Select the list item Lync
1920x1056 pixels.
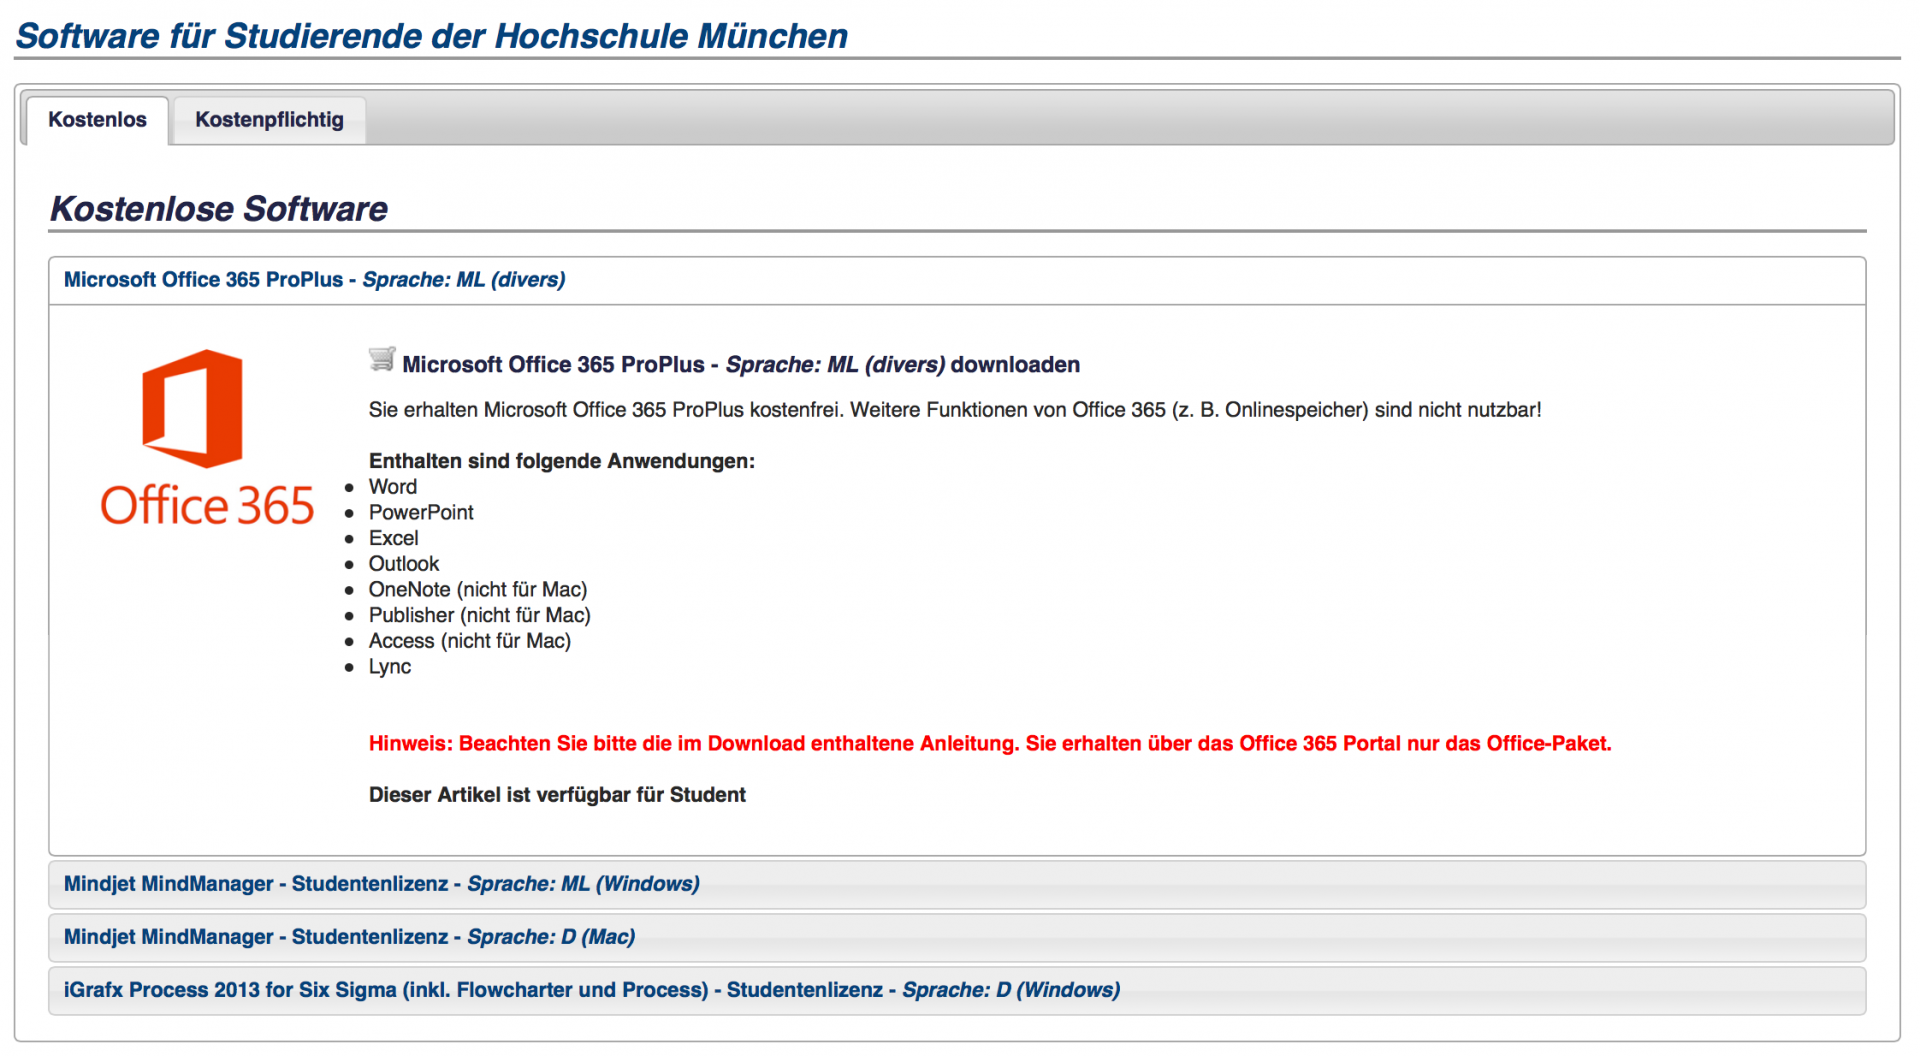click(390, 667)
